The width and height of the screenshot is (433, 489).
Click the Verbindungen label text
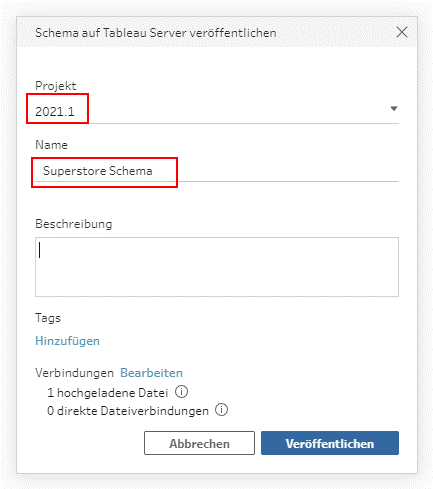click(74, 373)
